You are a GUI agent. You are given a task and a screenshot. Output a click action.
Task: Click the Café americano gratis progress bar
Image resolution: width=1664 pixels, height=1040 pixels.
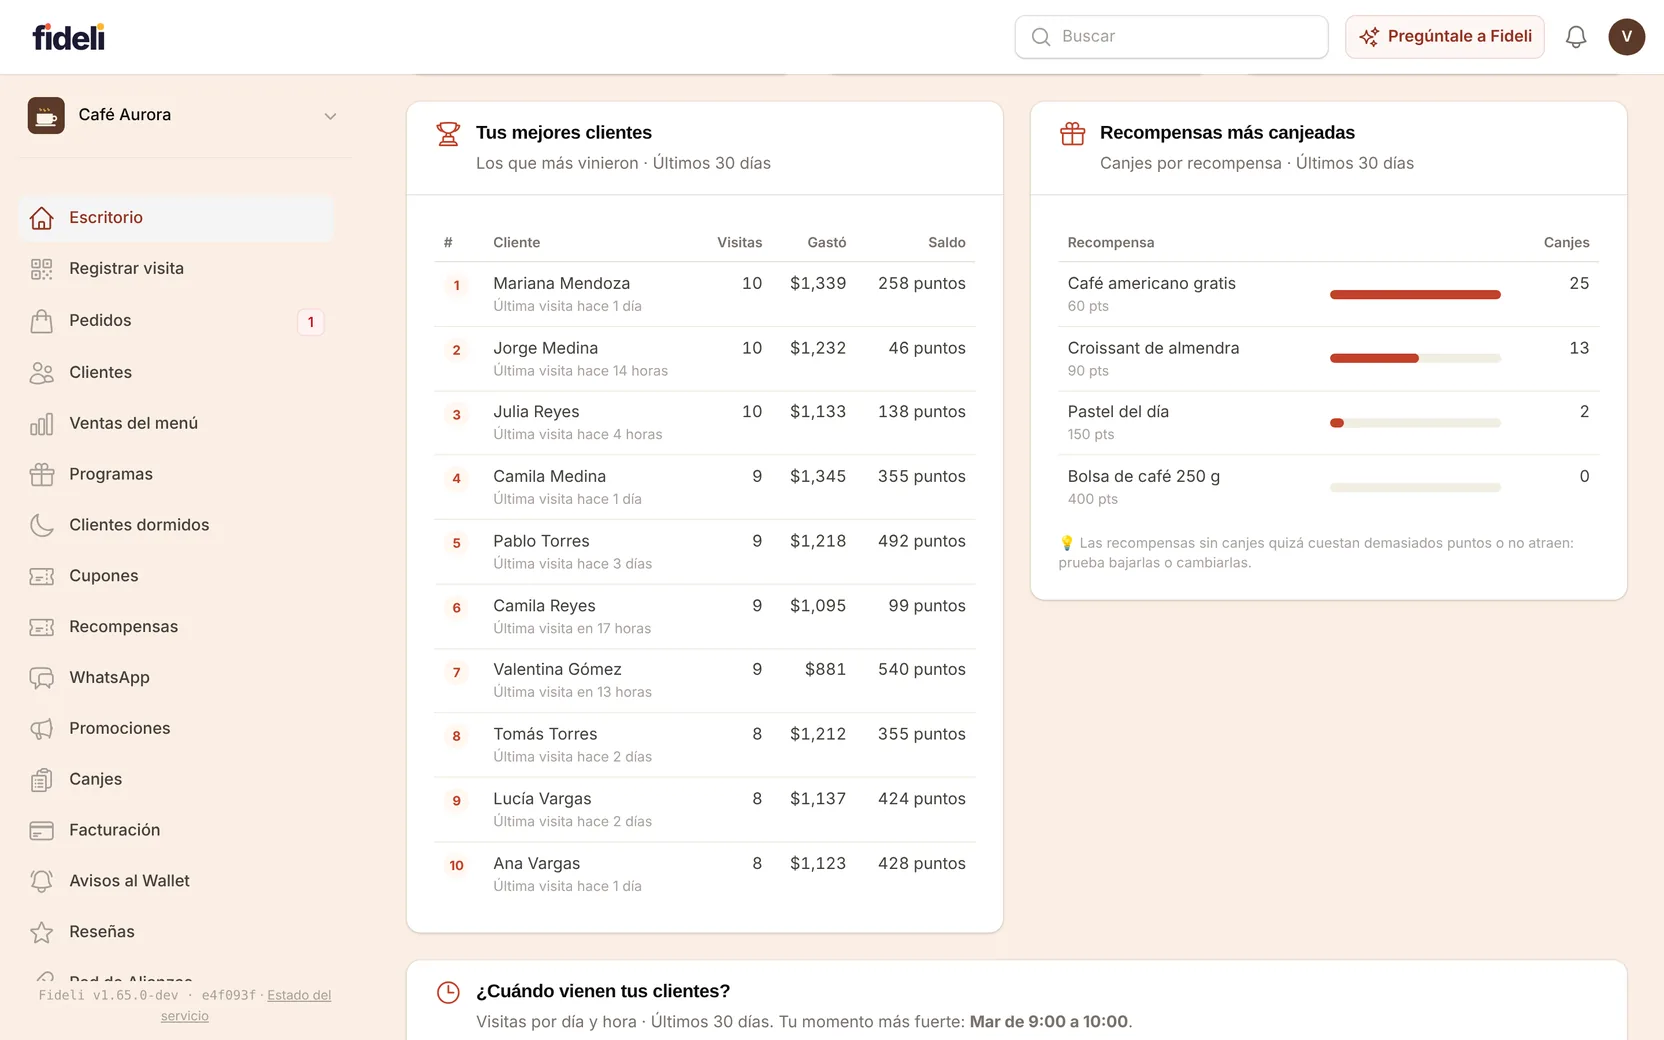coord(1415,295)
